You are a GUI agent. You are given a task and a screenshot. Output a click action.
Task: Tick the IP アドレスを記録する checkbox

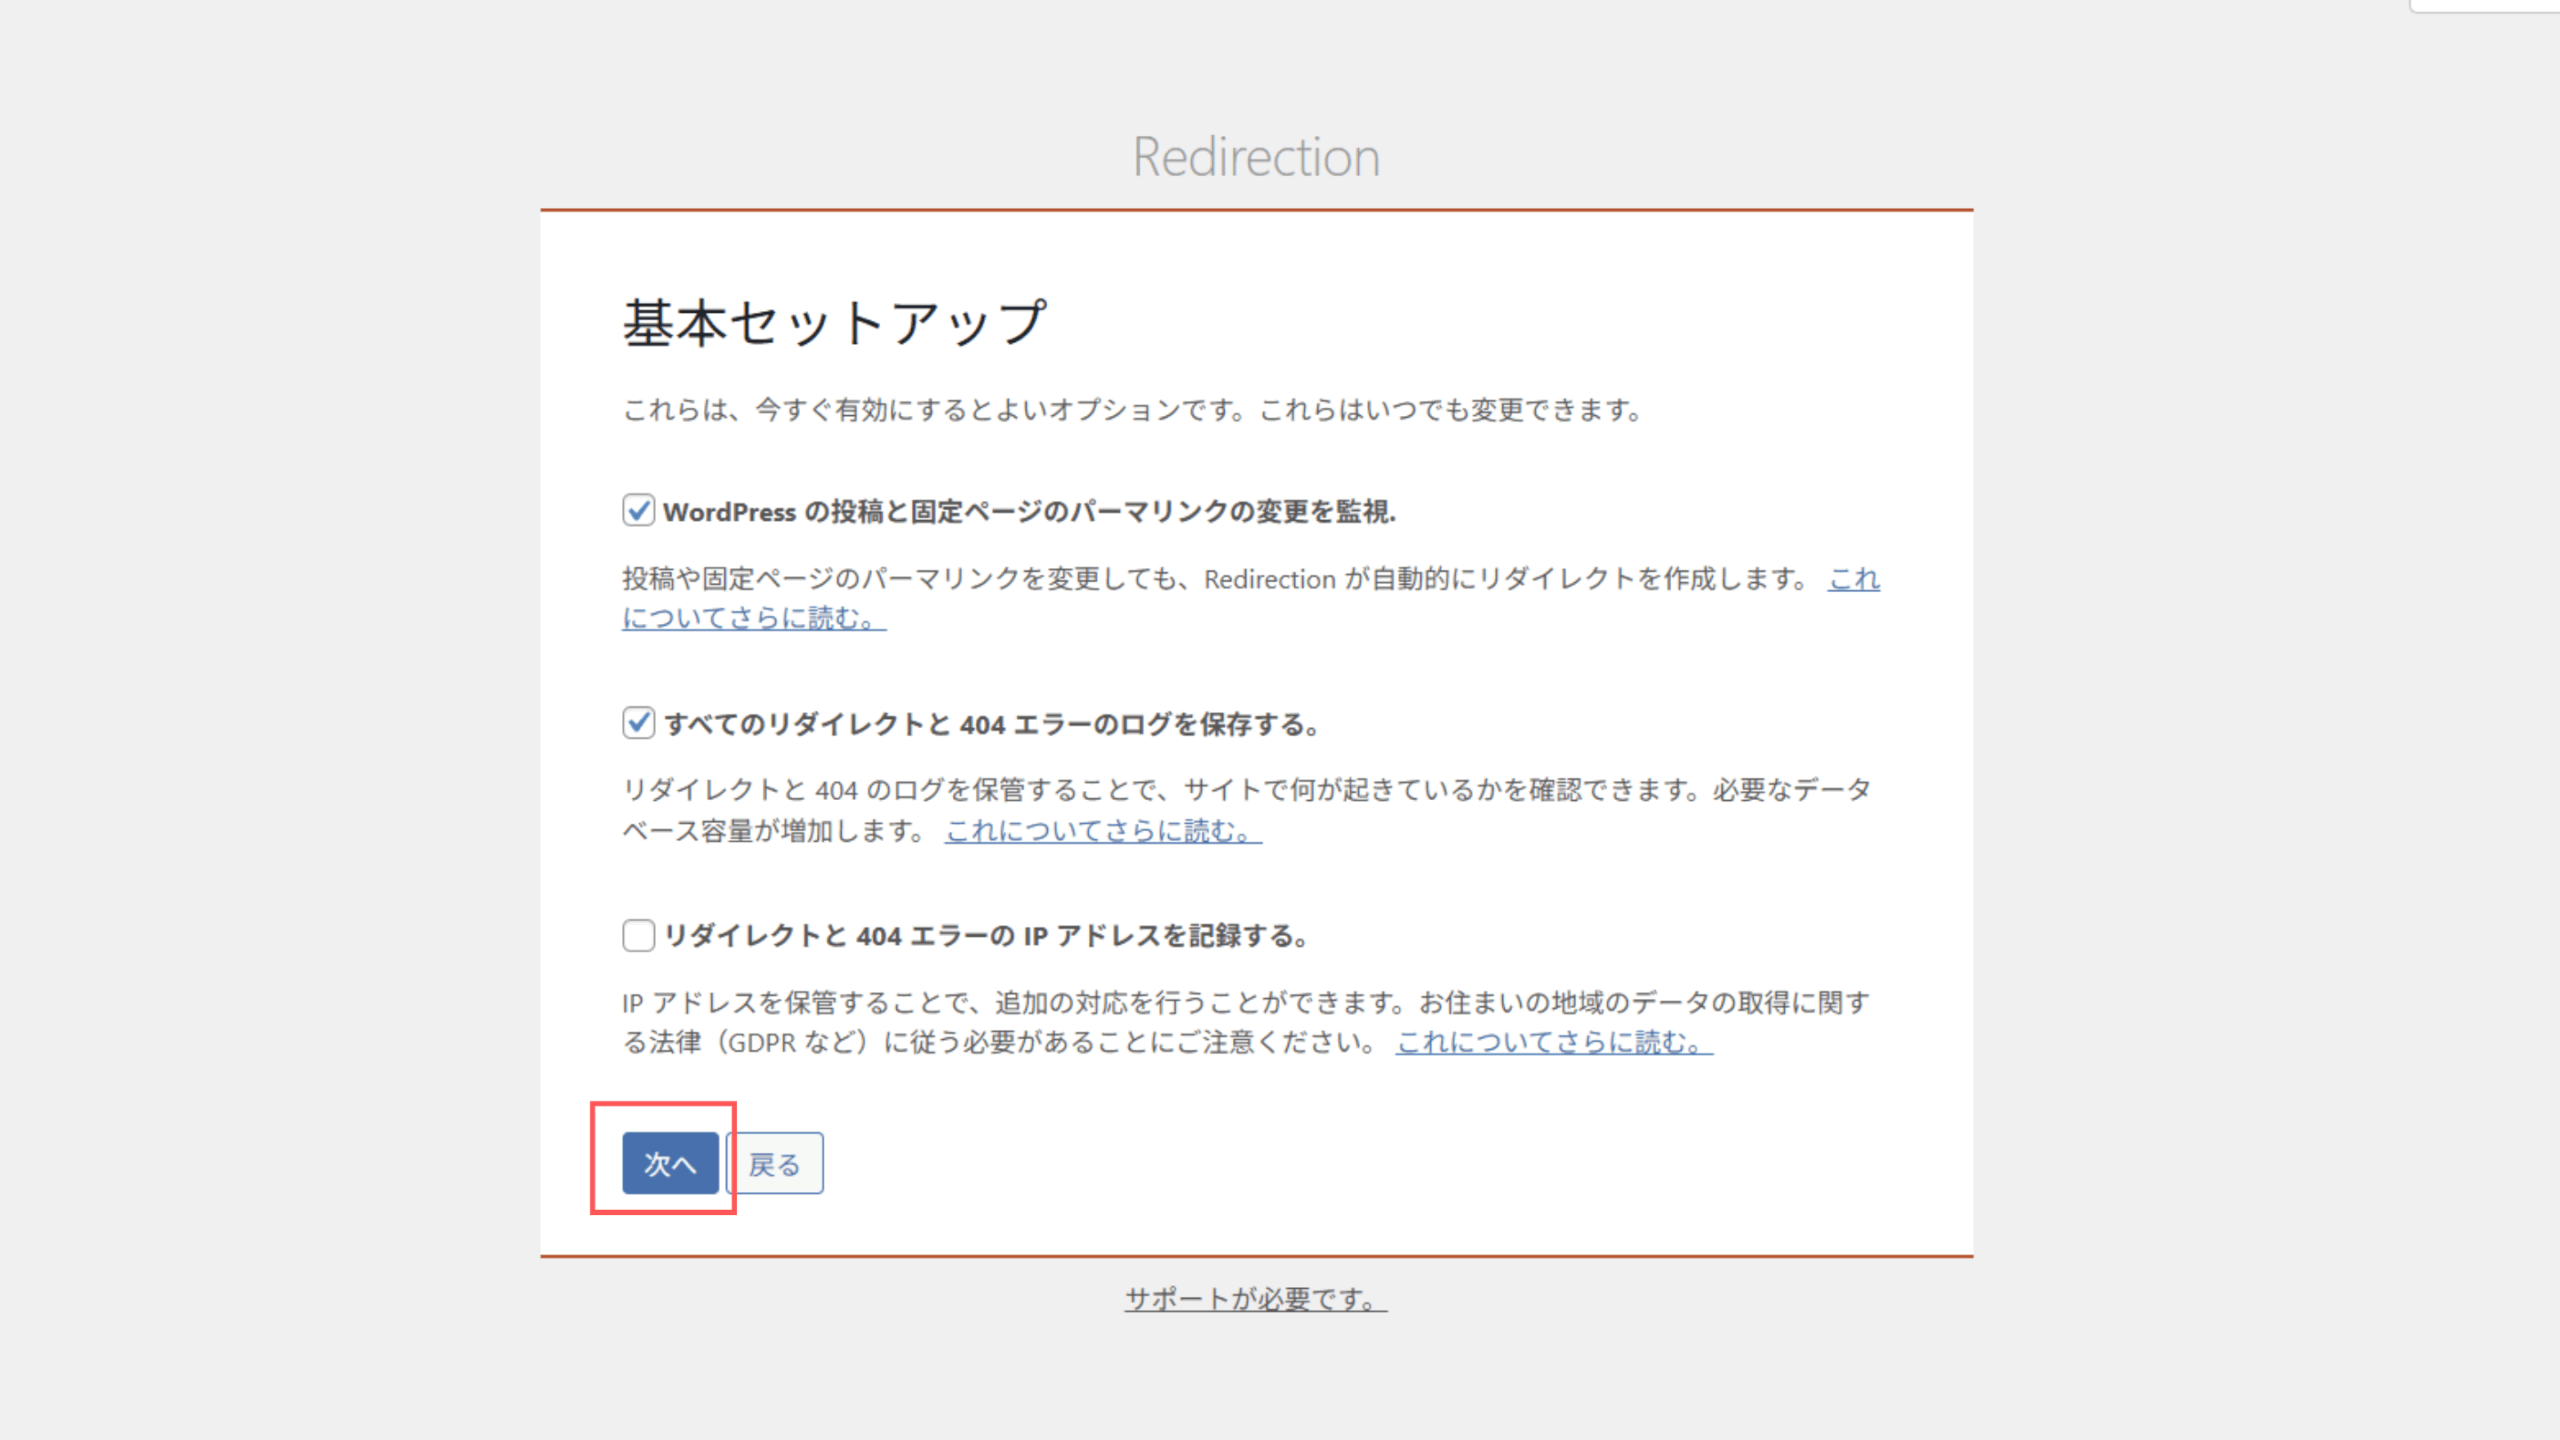click(x=638, y=936)
